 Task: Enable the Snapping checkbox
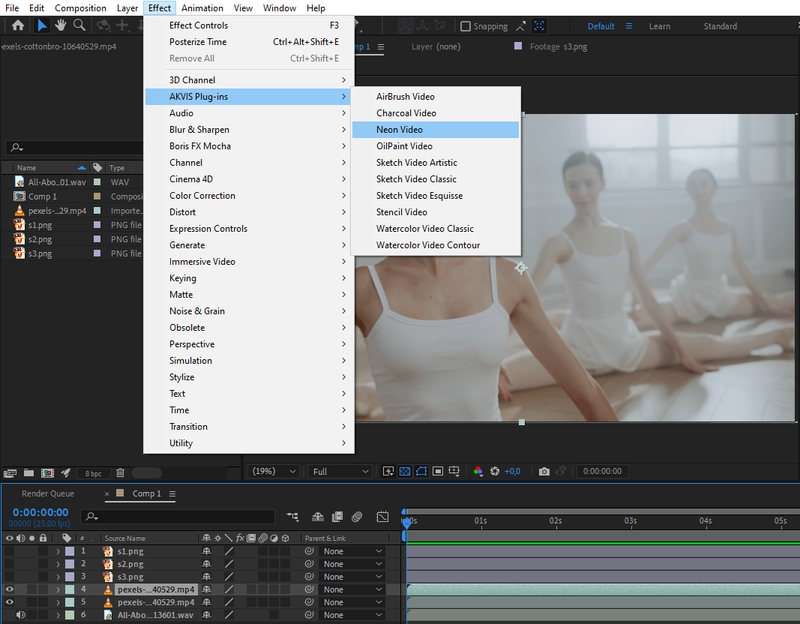point(465,26)
